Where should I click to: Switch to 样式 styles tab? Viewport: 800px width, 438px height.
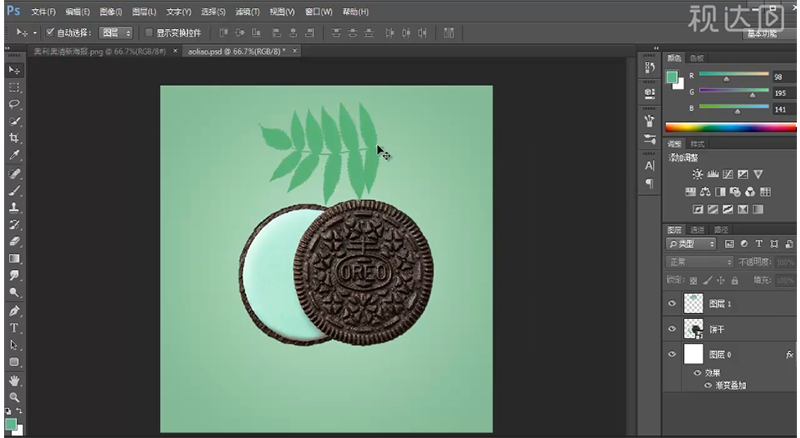[697, 144]
